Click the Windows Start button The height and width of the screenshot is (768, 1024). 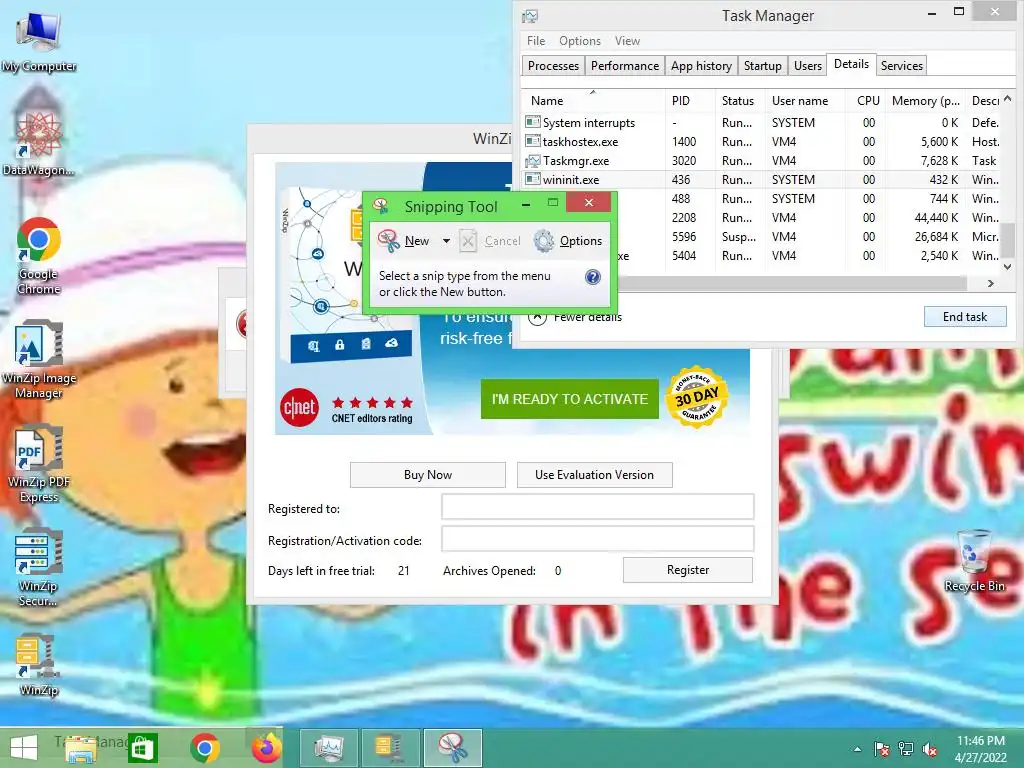point(24,748)
